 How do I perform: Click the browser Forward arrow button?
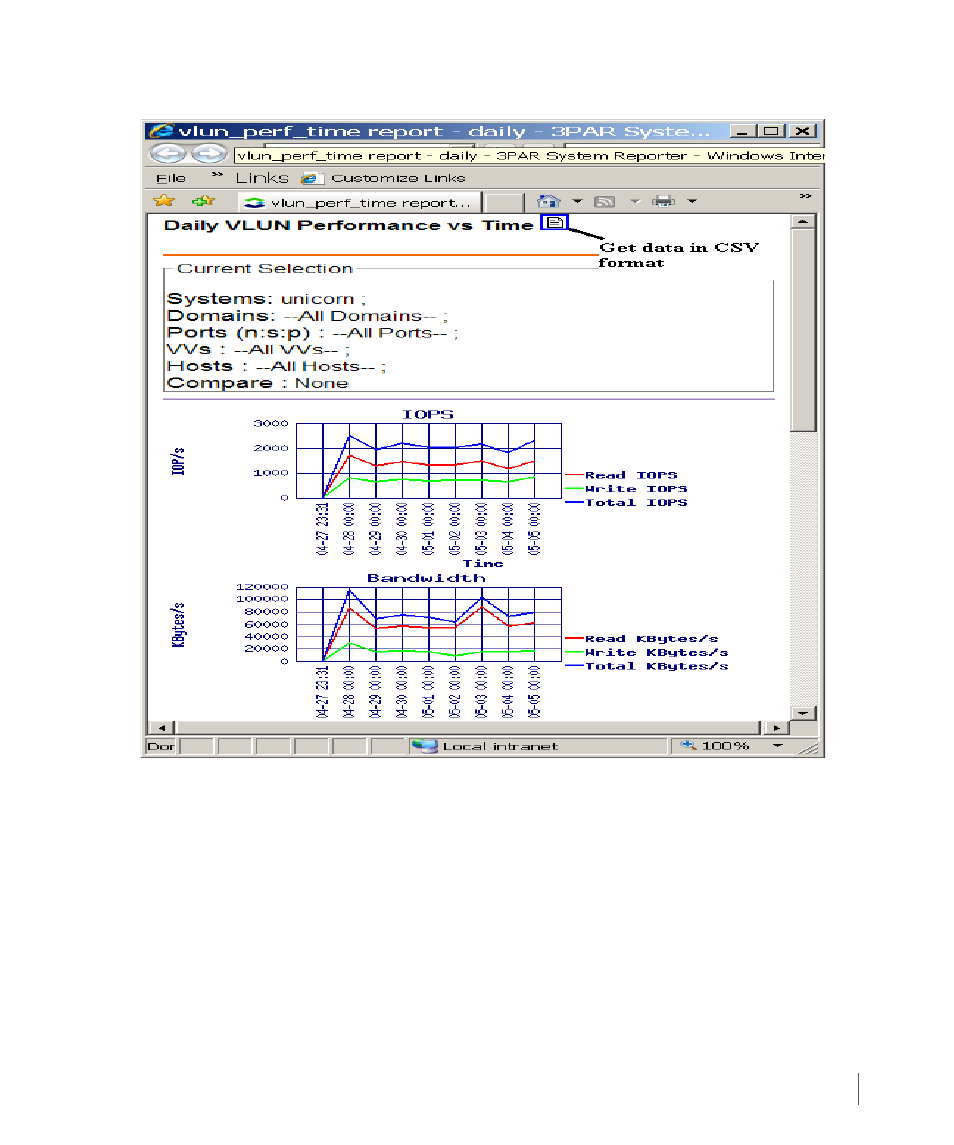pyautogui.click(x=210, y=154)
